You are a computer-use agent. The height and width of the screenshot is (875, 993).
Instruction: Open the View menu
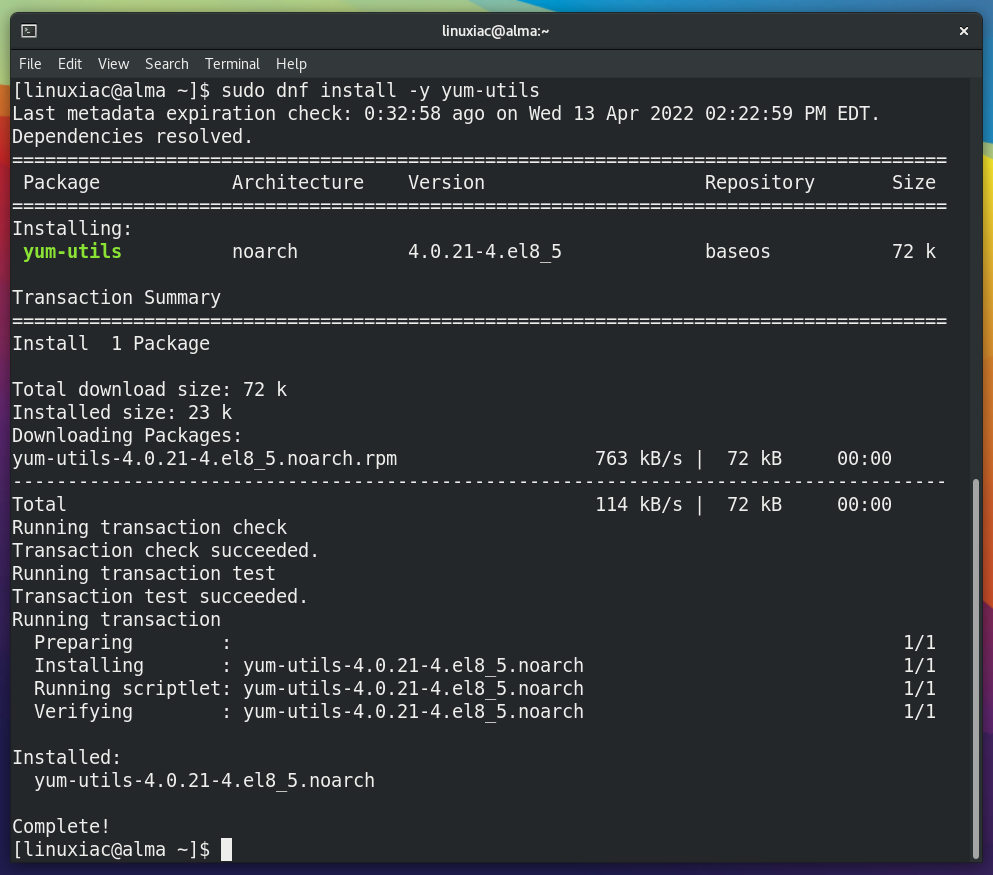pyautogui.click(x=113, y=64)
